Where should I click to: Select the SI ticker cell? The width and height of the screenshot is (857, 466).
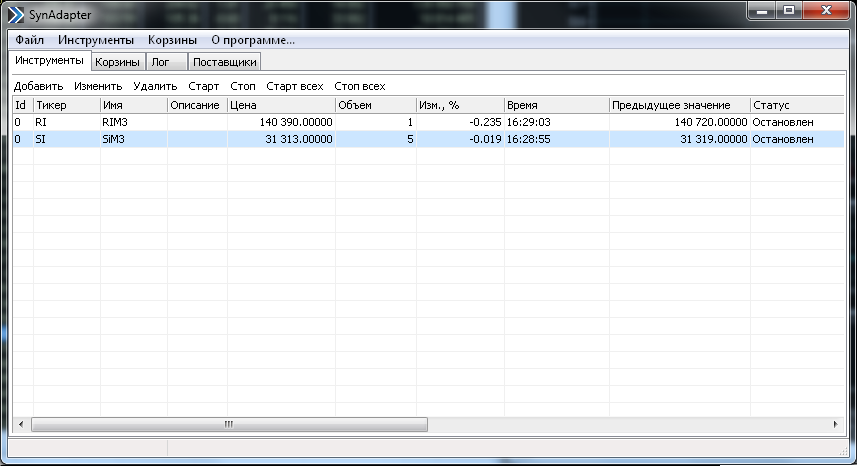pyautogui.click(x=67, y=139)
